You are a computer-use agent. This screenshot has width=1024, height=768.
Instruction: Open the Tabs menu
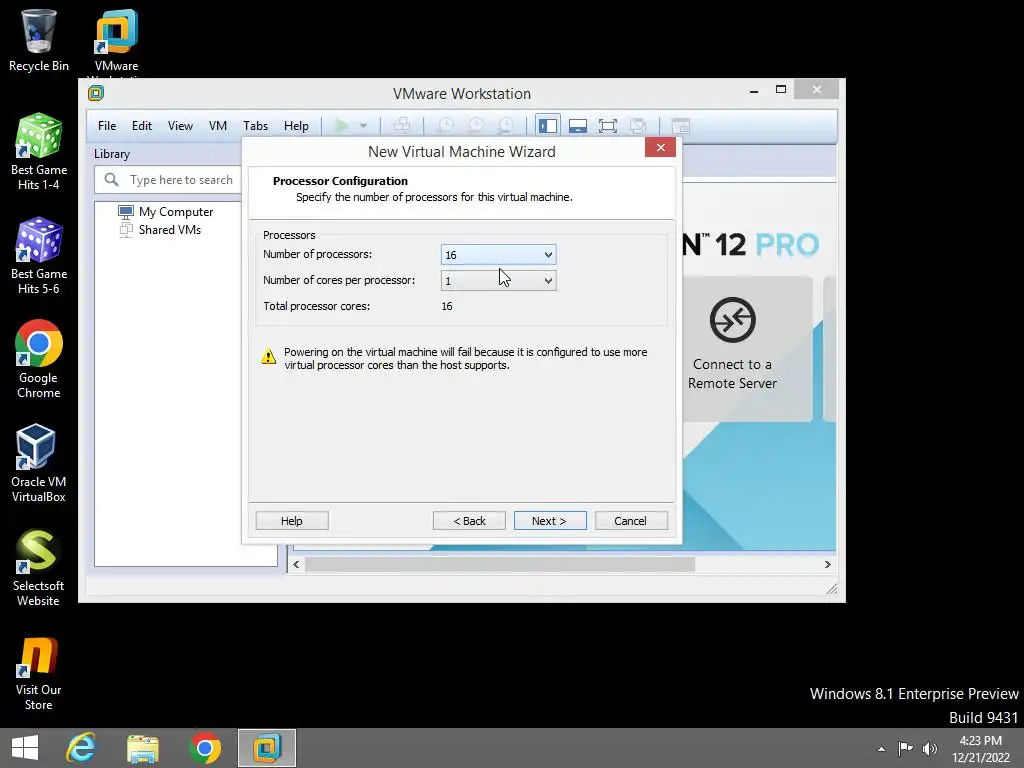[x=255, y=125]
